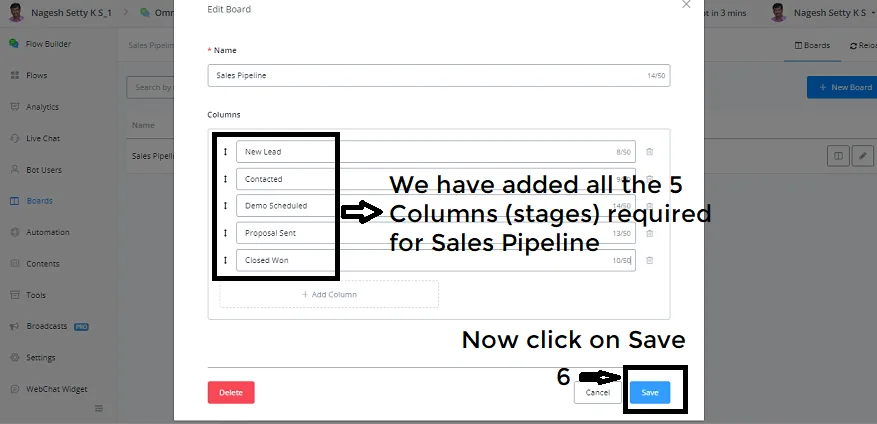Click the trash icon beside Proposal Sent

(649, 233)
